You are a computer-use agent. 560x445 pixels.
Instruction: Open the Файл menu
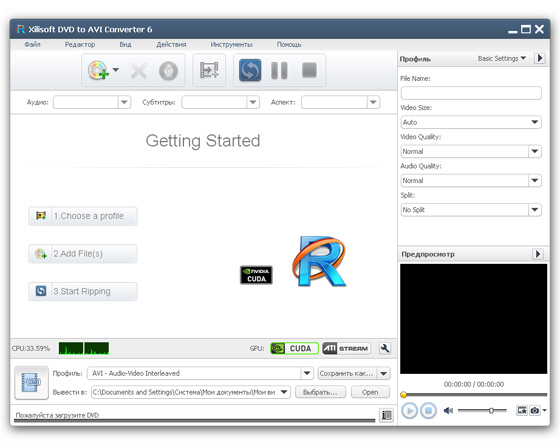tap(32, 45)
